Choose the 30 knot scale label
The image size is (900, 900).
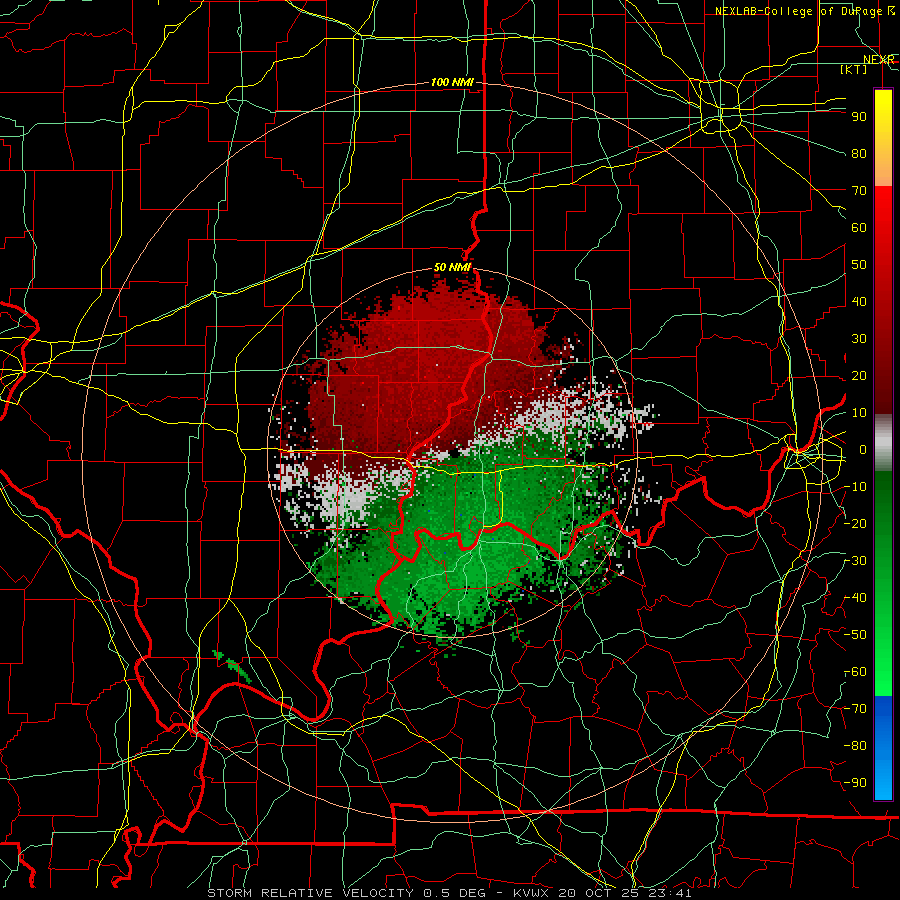tap(859, 339)
